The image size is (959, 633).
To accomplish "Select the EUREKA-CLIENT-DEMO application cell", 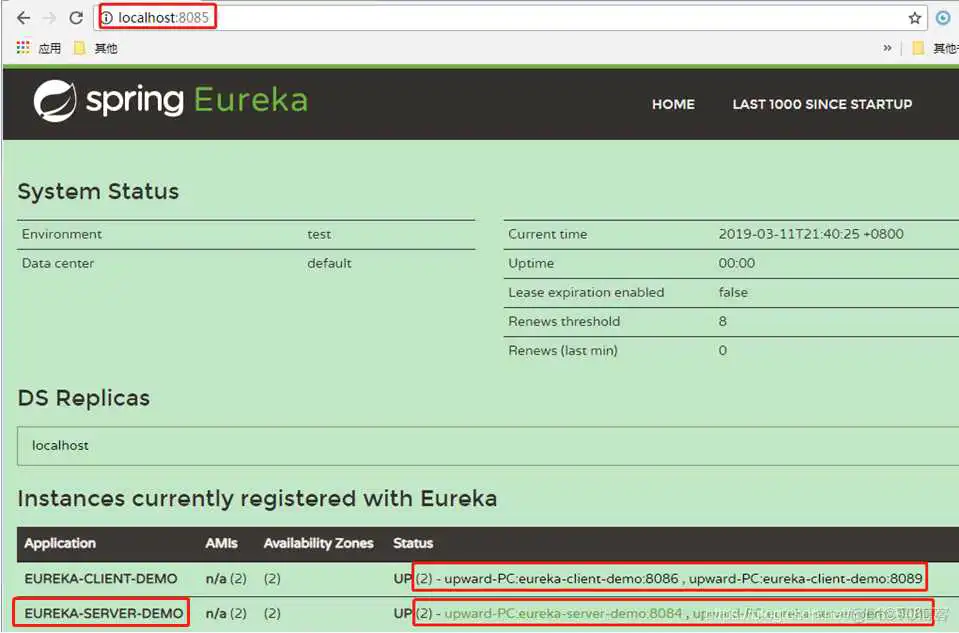I will click(x=101, y=579).
